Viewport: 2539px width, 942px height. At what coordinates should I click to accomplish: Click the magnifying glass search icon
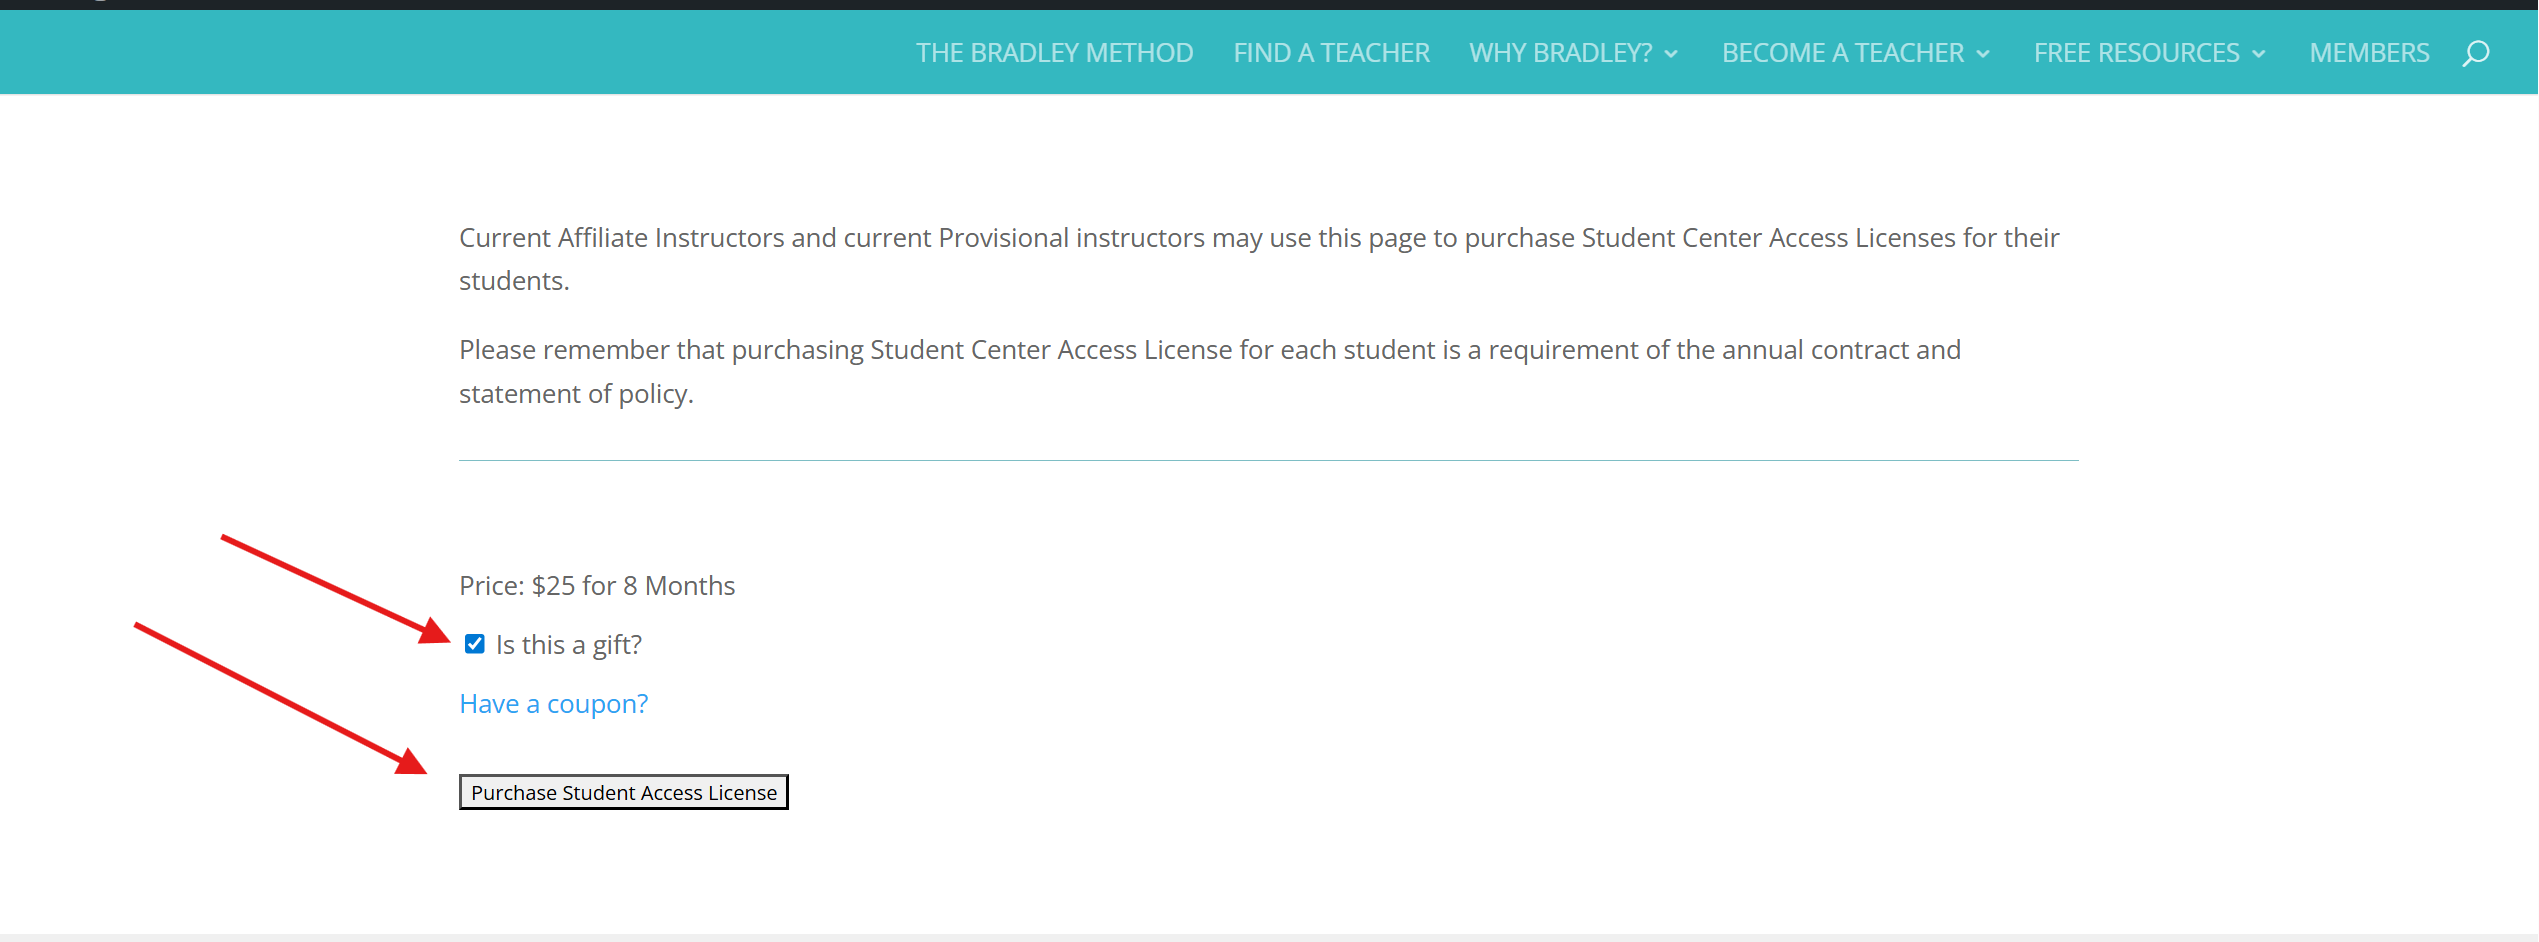click(2477, 52)
